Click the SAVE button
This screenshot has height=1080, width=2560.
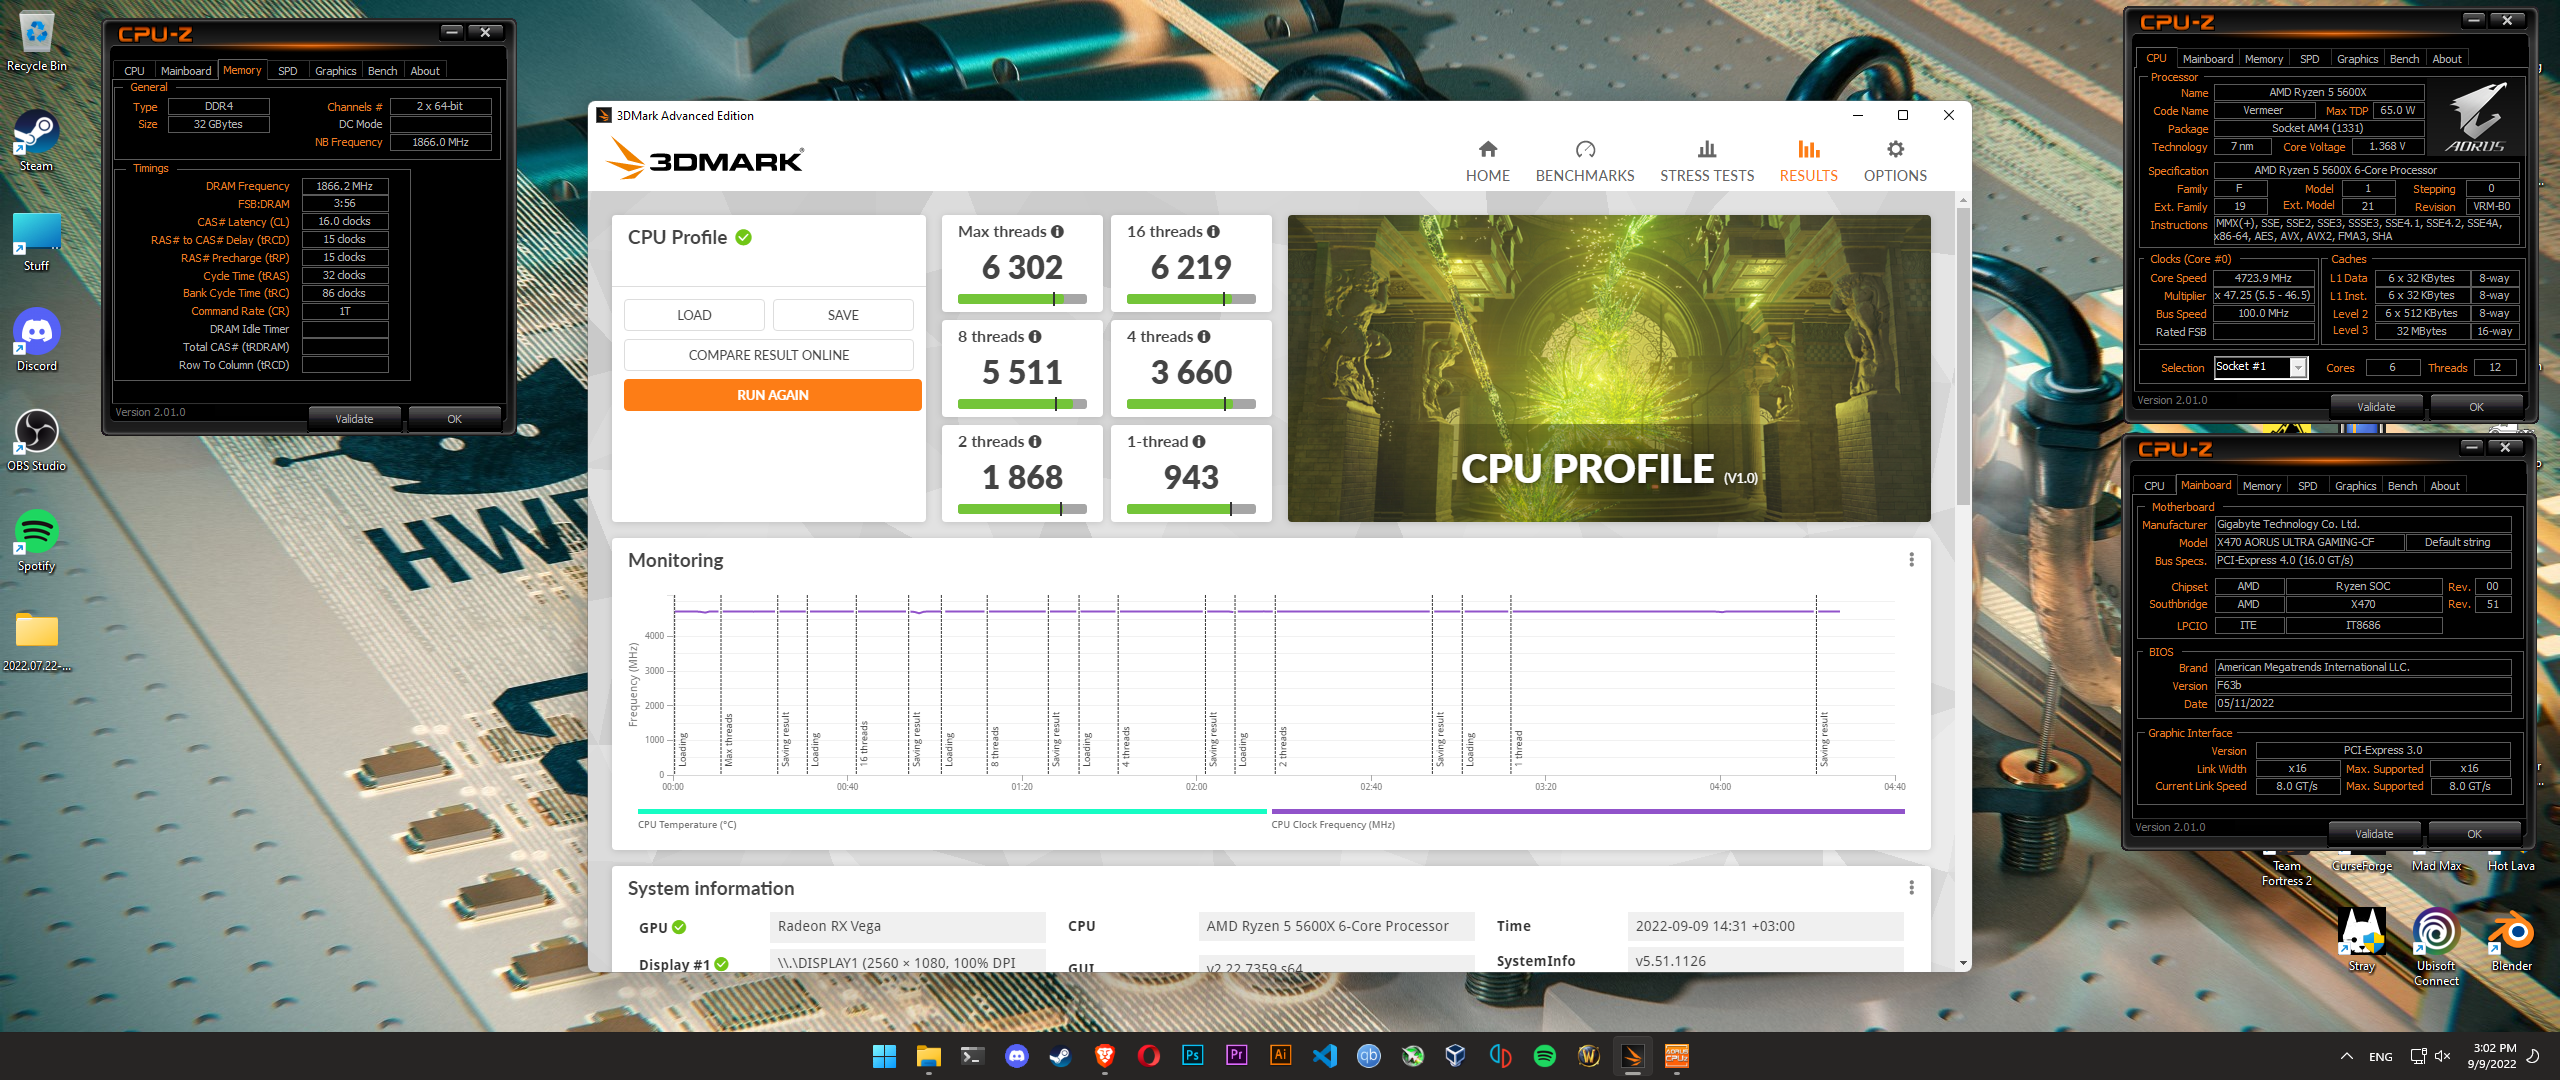843,315
